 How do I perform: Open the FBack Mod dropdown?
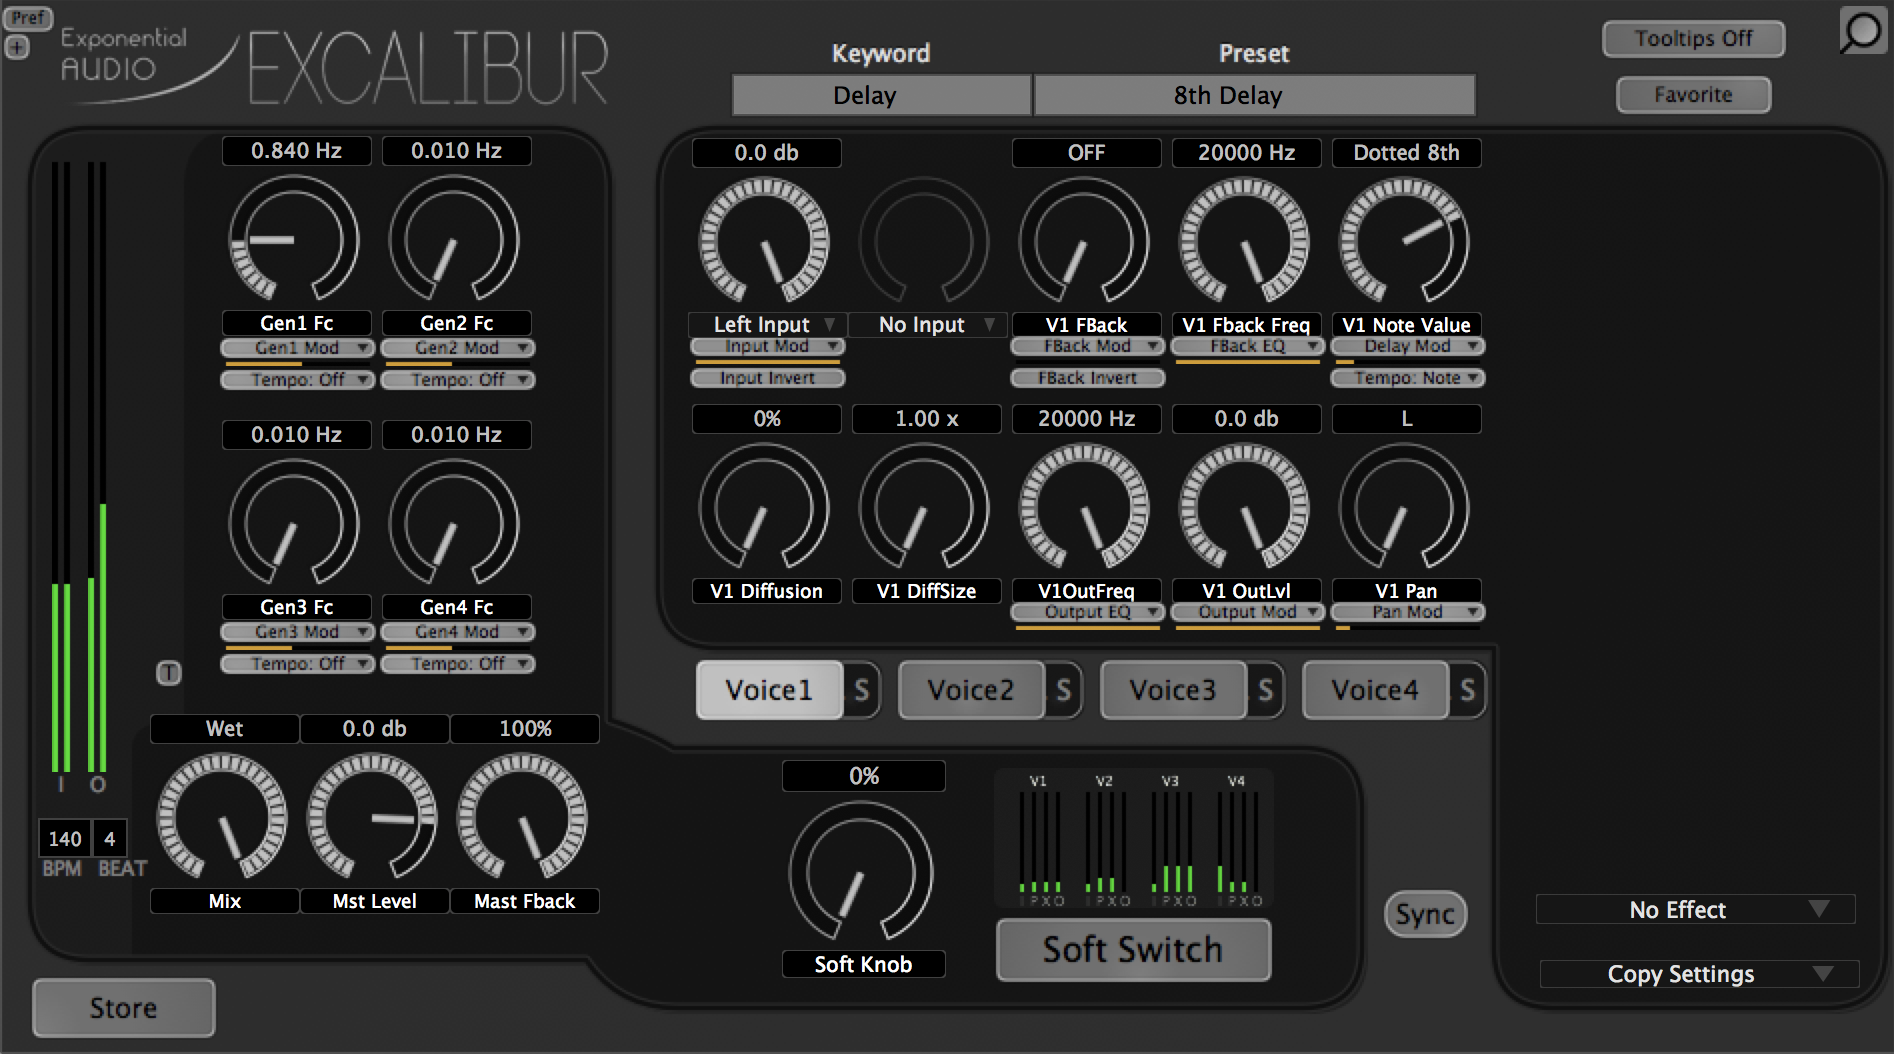point(1088,346)
